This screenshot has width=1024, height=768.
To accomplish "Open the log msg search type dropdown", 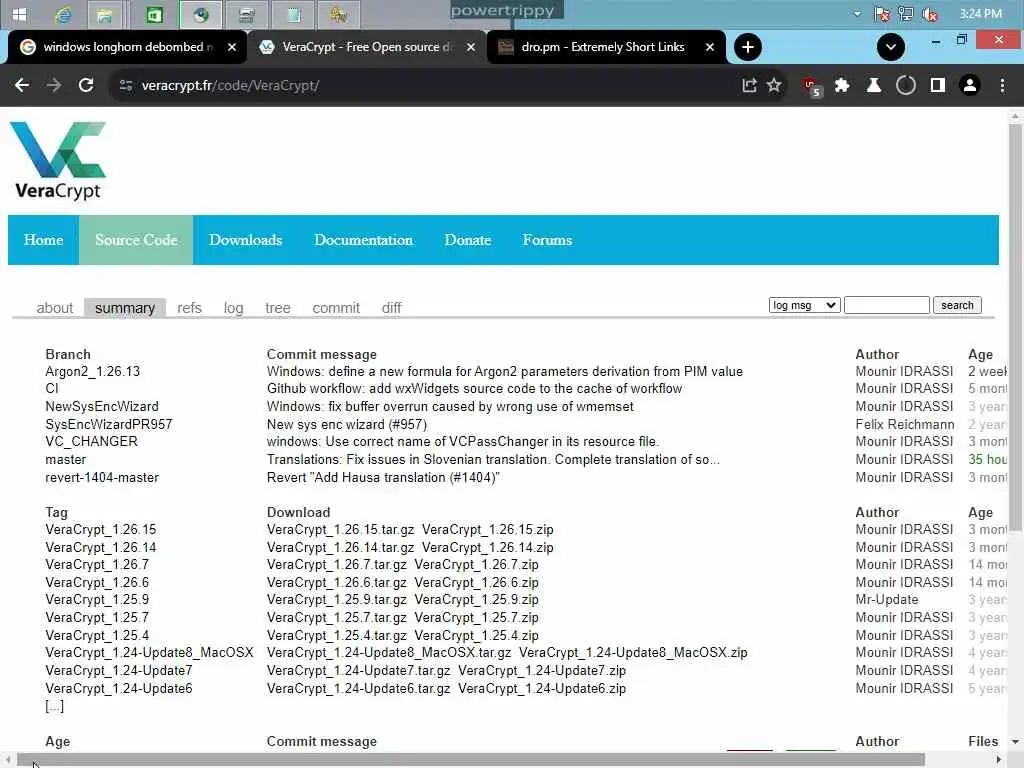I will point(805,305).
